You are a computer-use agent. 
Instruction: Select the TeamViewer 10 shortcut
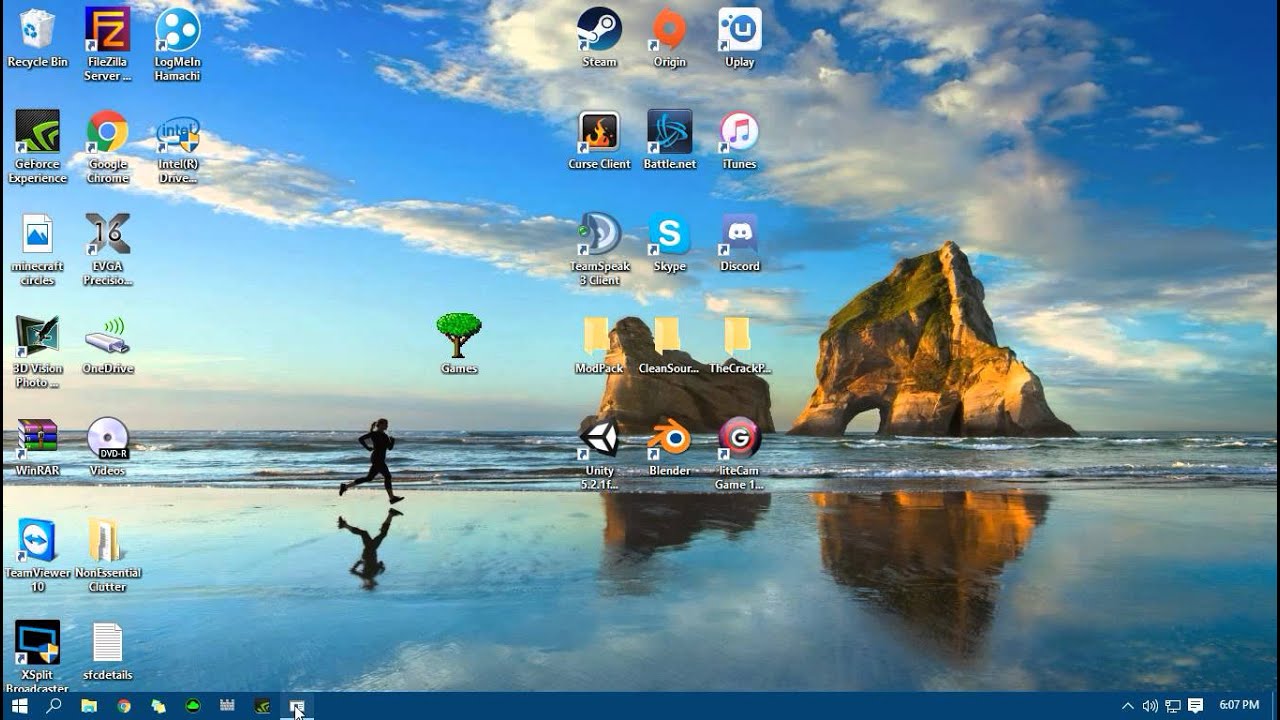38,556
